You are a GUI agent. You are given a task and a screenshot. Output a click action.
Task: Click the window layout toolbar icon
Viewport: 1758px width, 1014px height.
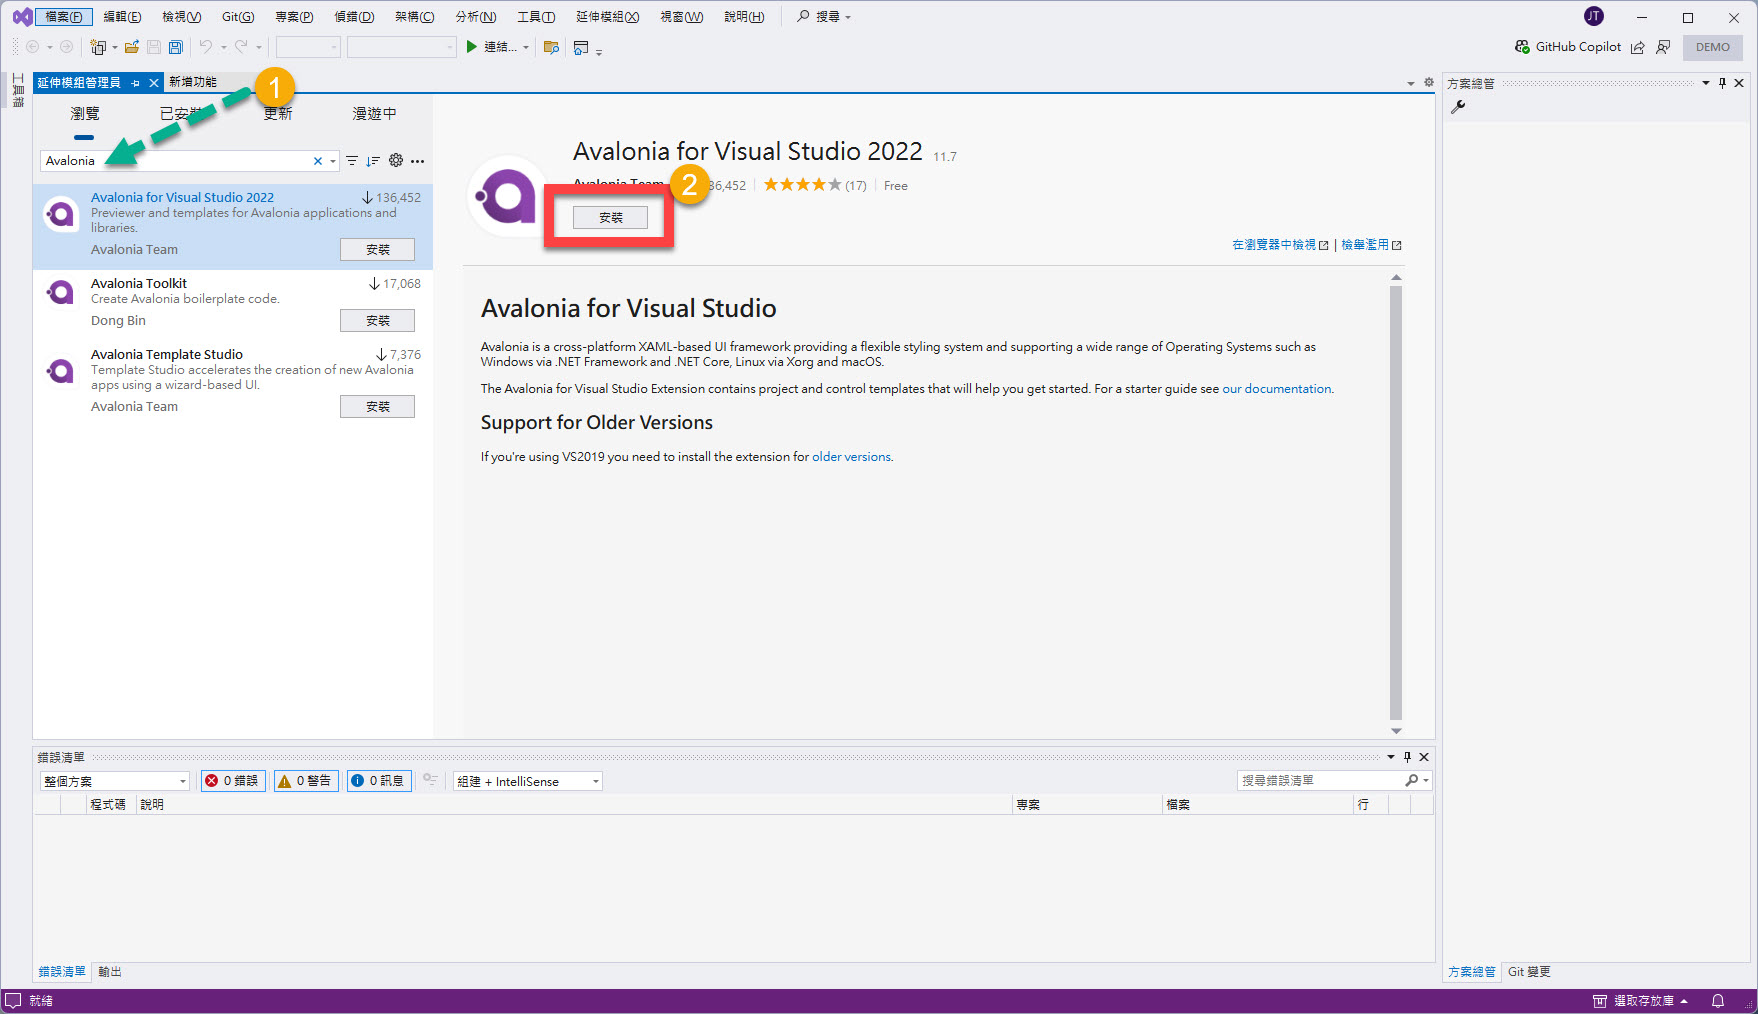(x=581, y=47)
